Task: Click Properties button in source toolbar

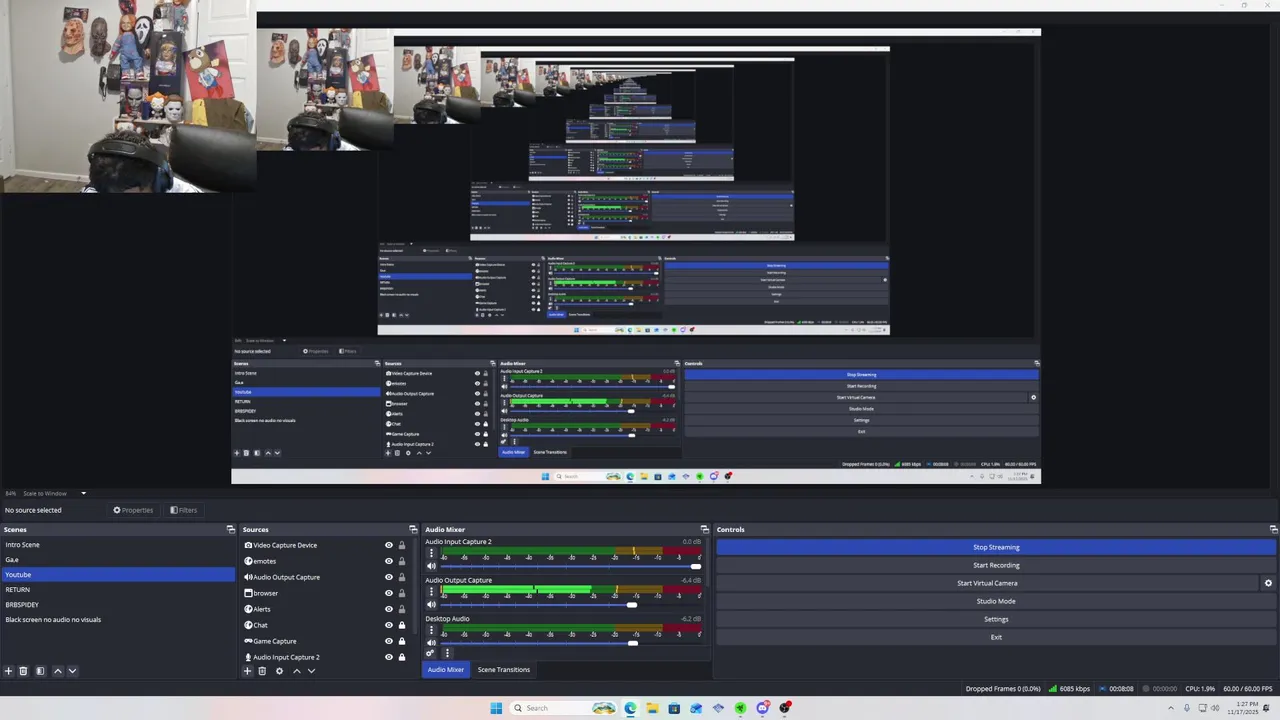Action: coord(133,510)
